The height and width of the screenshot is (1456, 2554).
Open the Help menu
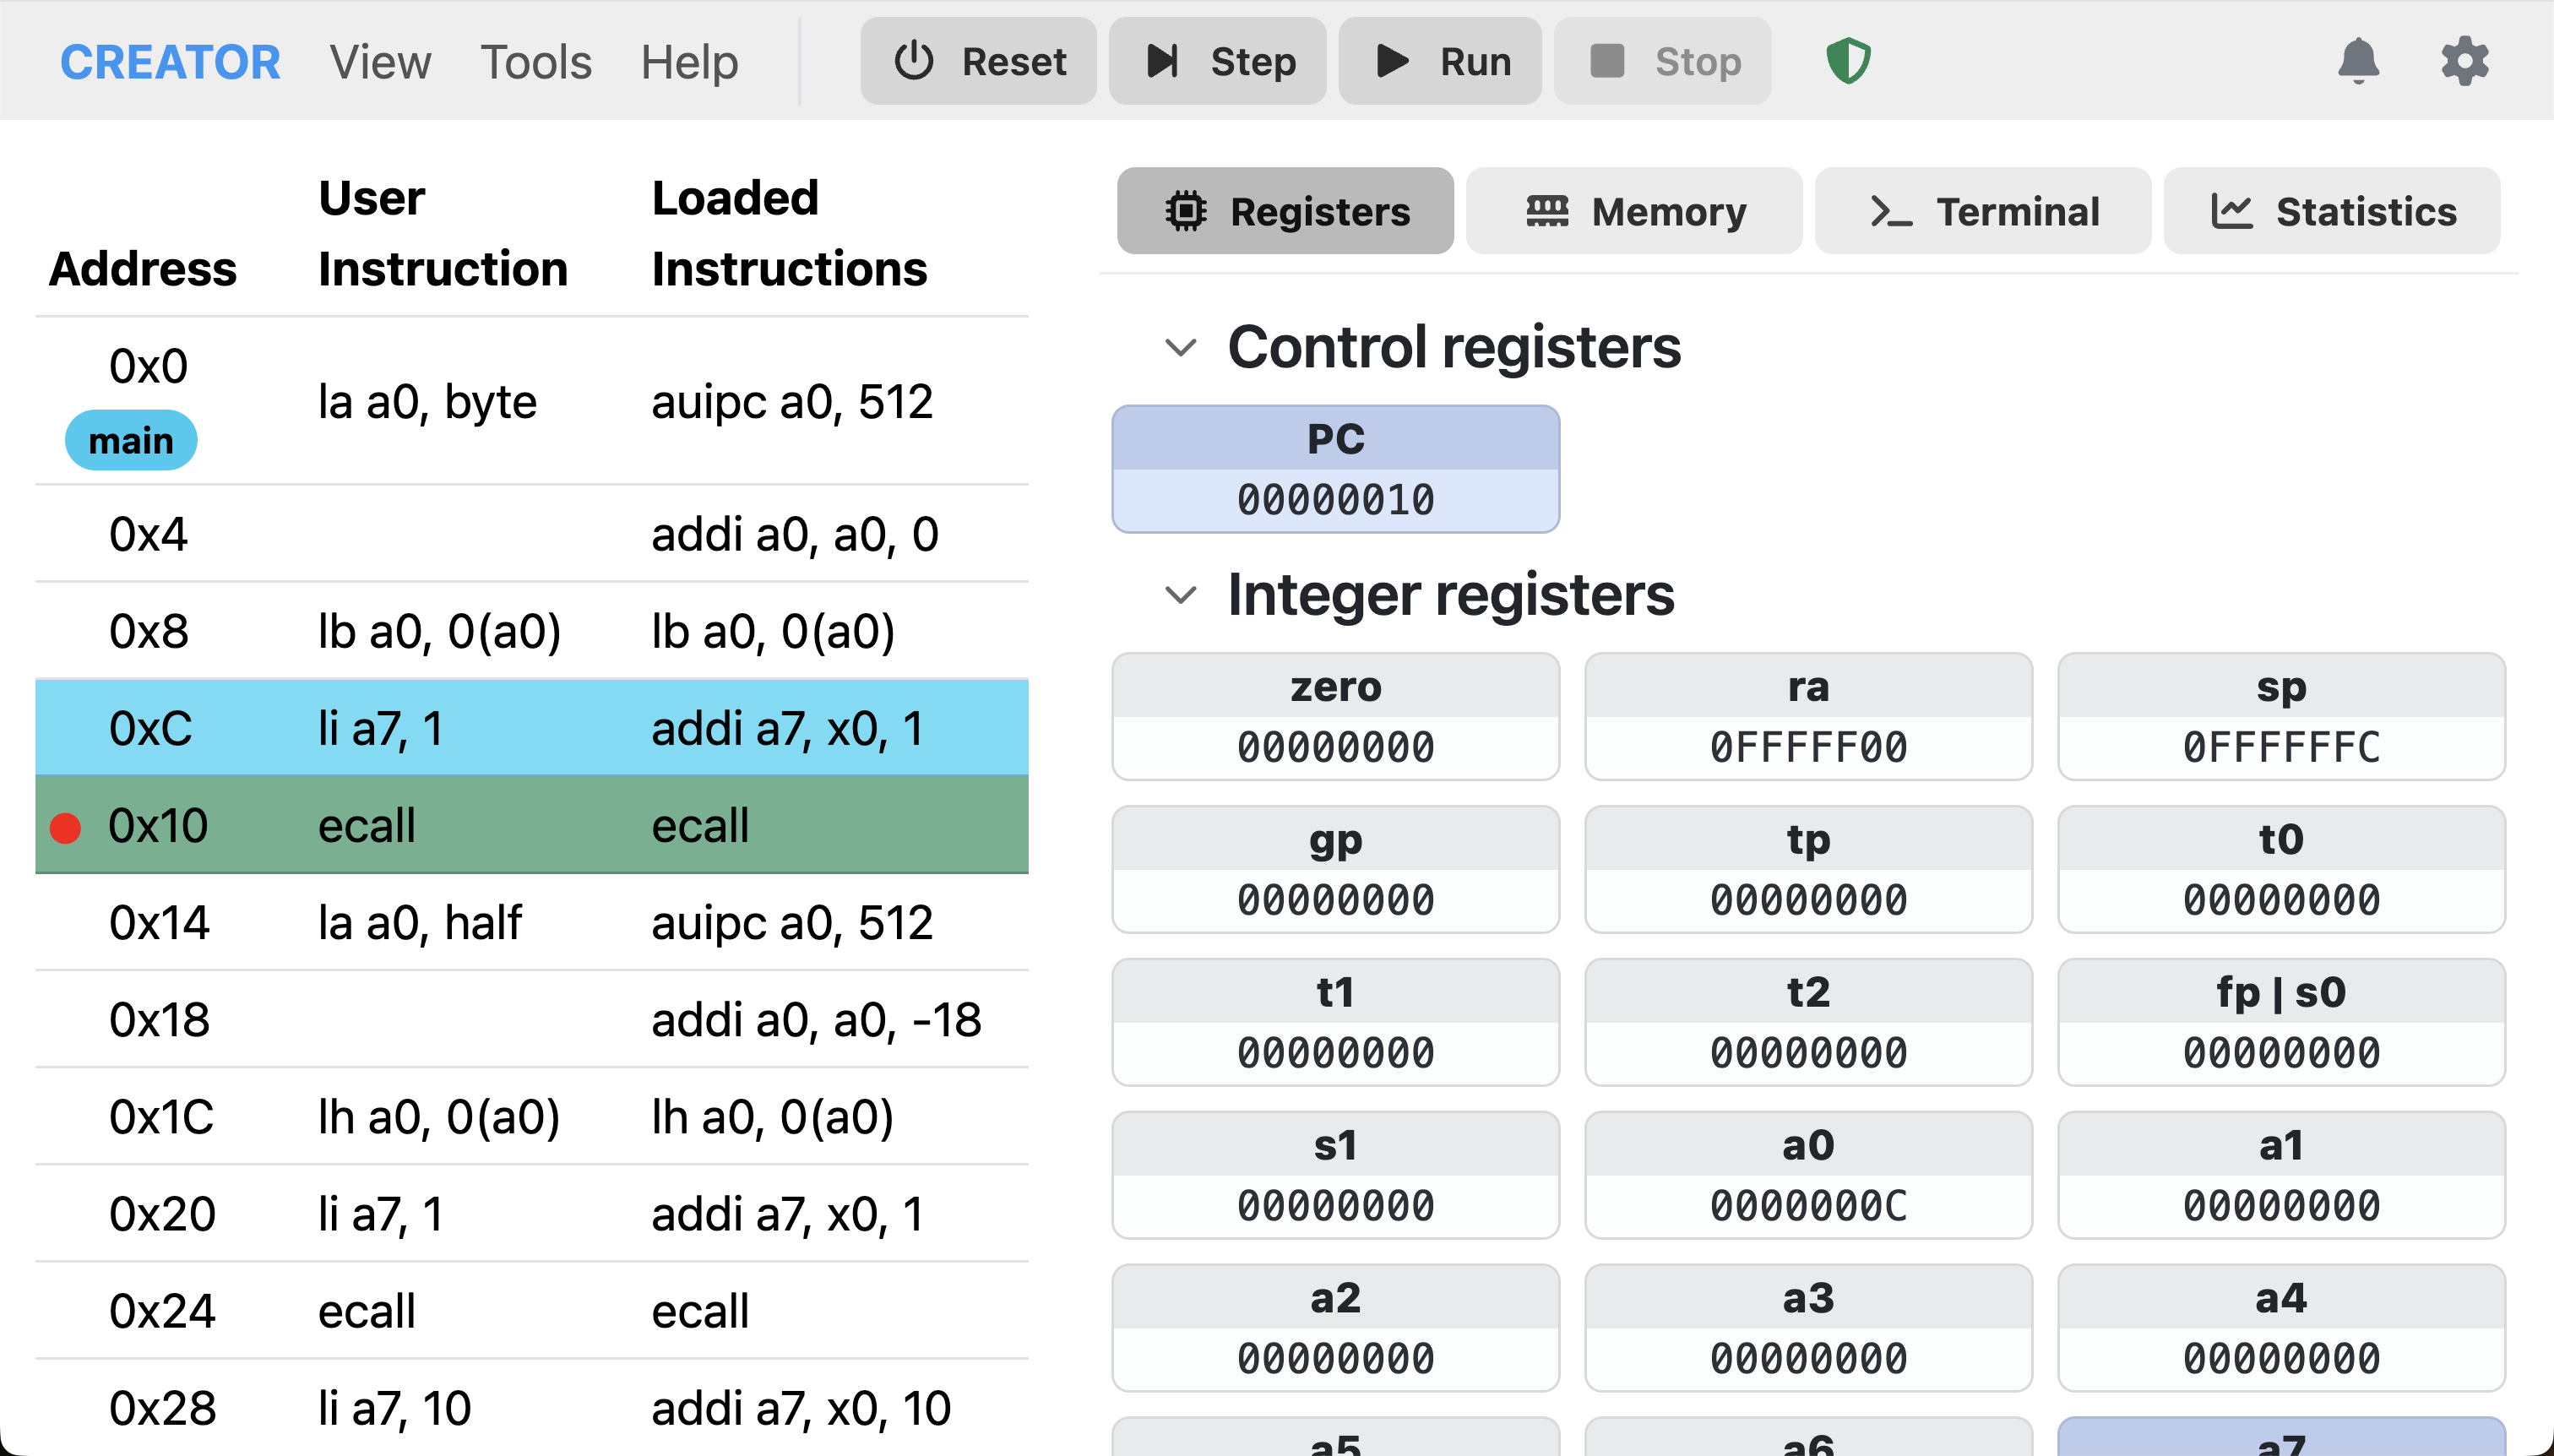pyautogui.click(x=691, y=61)
